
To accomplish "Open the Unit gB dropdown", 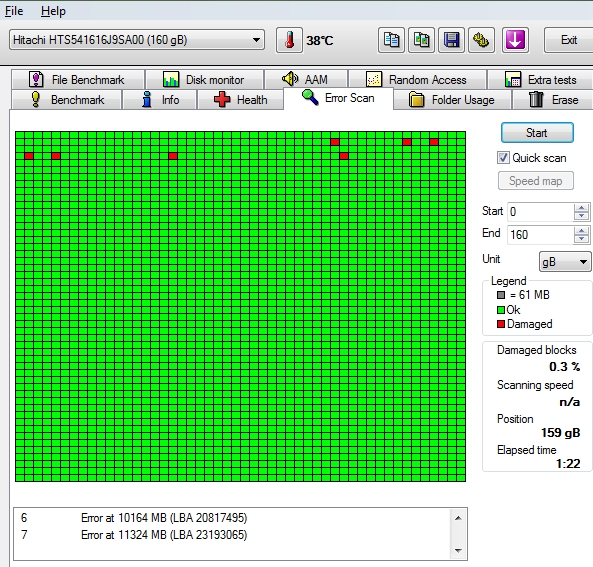I will (x=565, y=261).
